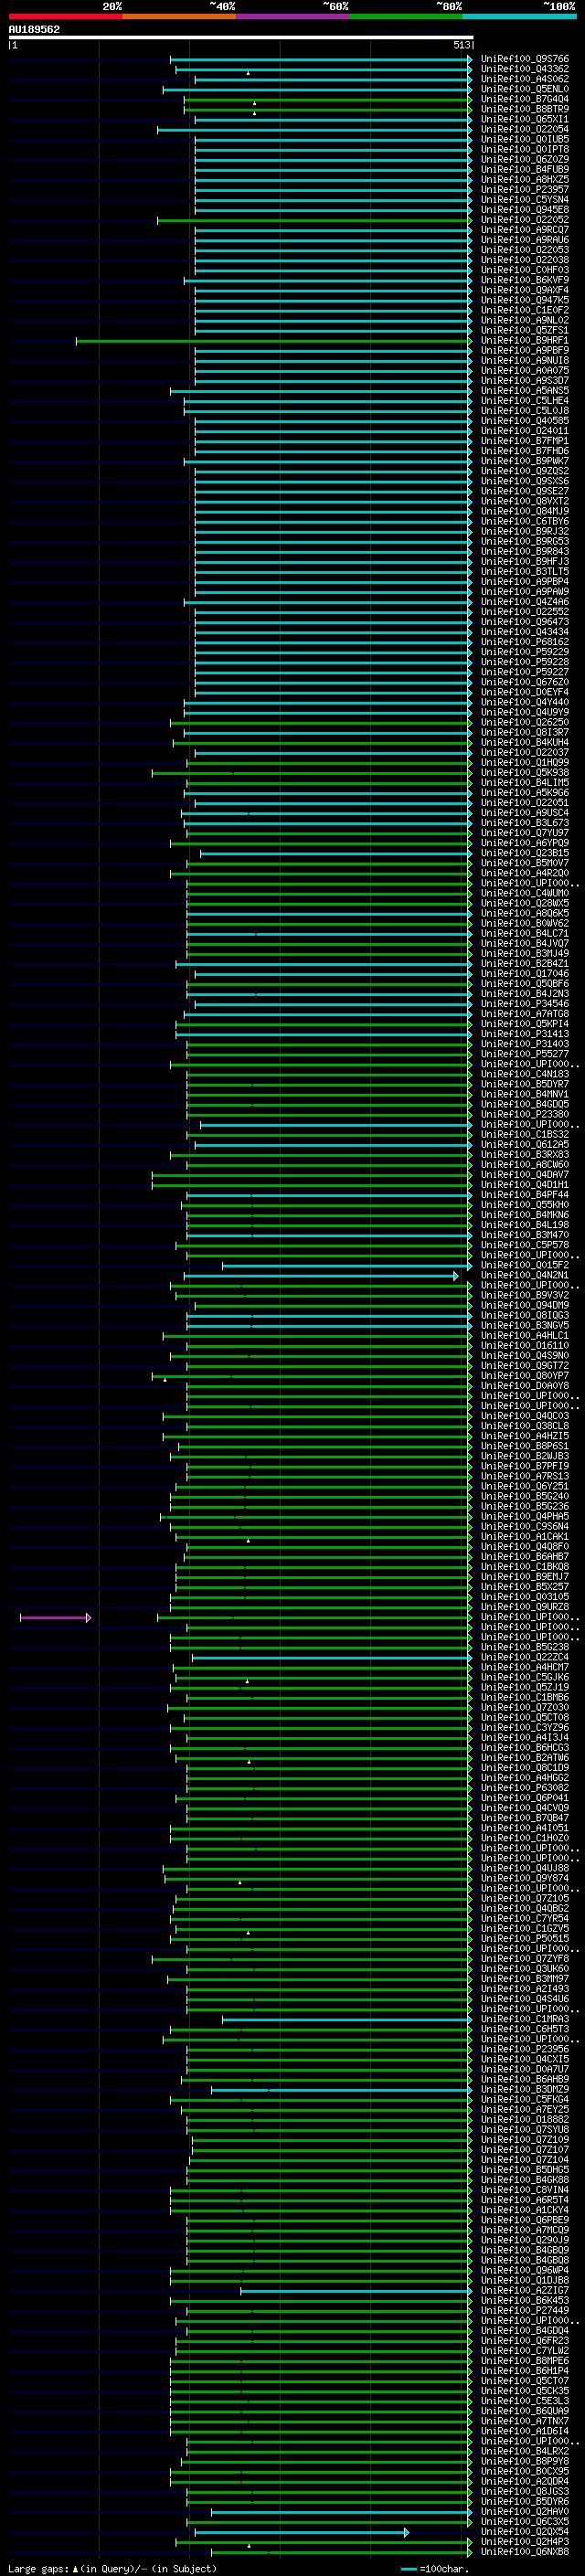This screenshot has width=585, height=2576.
Task: Select hit label UniRef100_B9HRF1
Action: click(524, 341)
